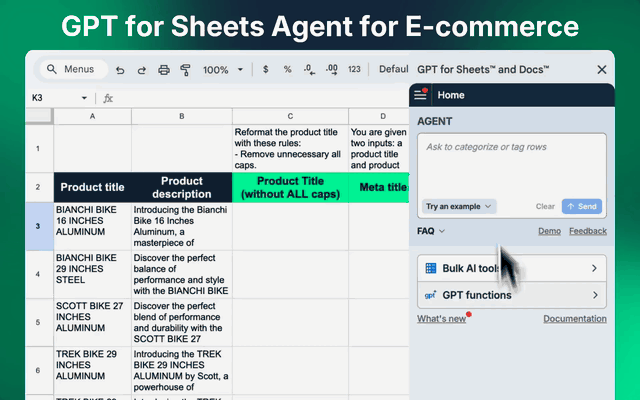Image resolution: width=640 pixels, height=400 pixels.
Task: Decrease decimal places
Action: (x=309, y=69)
